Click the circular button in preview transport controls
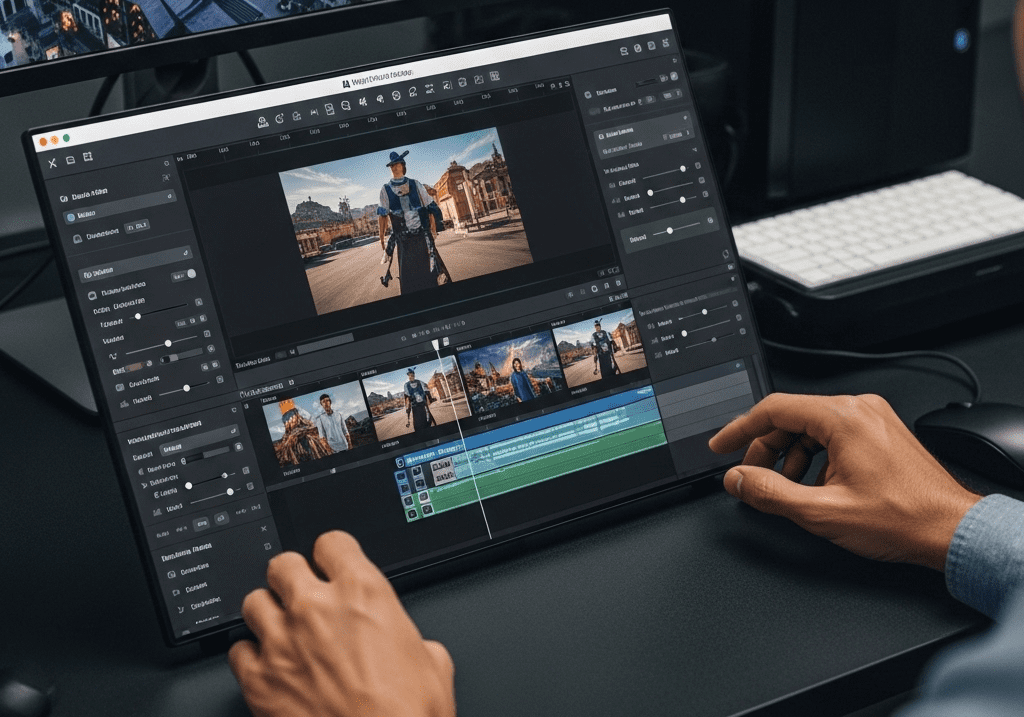This screenshot has height=717, width=1024. click(594, 289)
